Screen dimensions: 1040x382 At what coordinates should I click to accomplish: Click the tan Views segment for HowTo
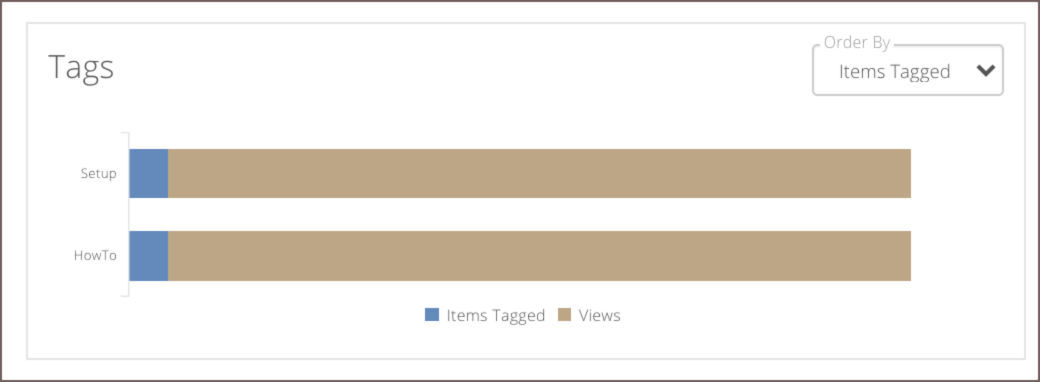(x=539, y=256)
